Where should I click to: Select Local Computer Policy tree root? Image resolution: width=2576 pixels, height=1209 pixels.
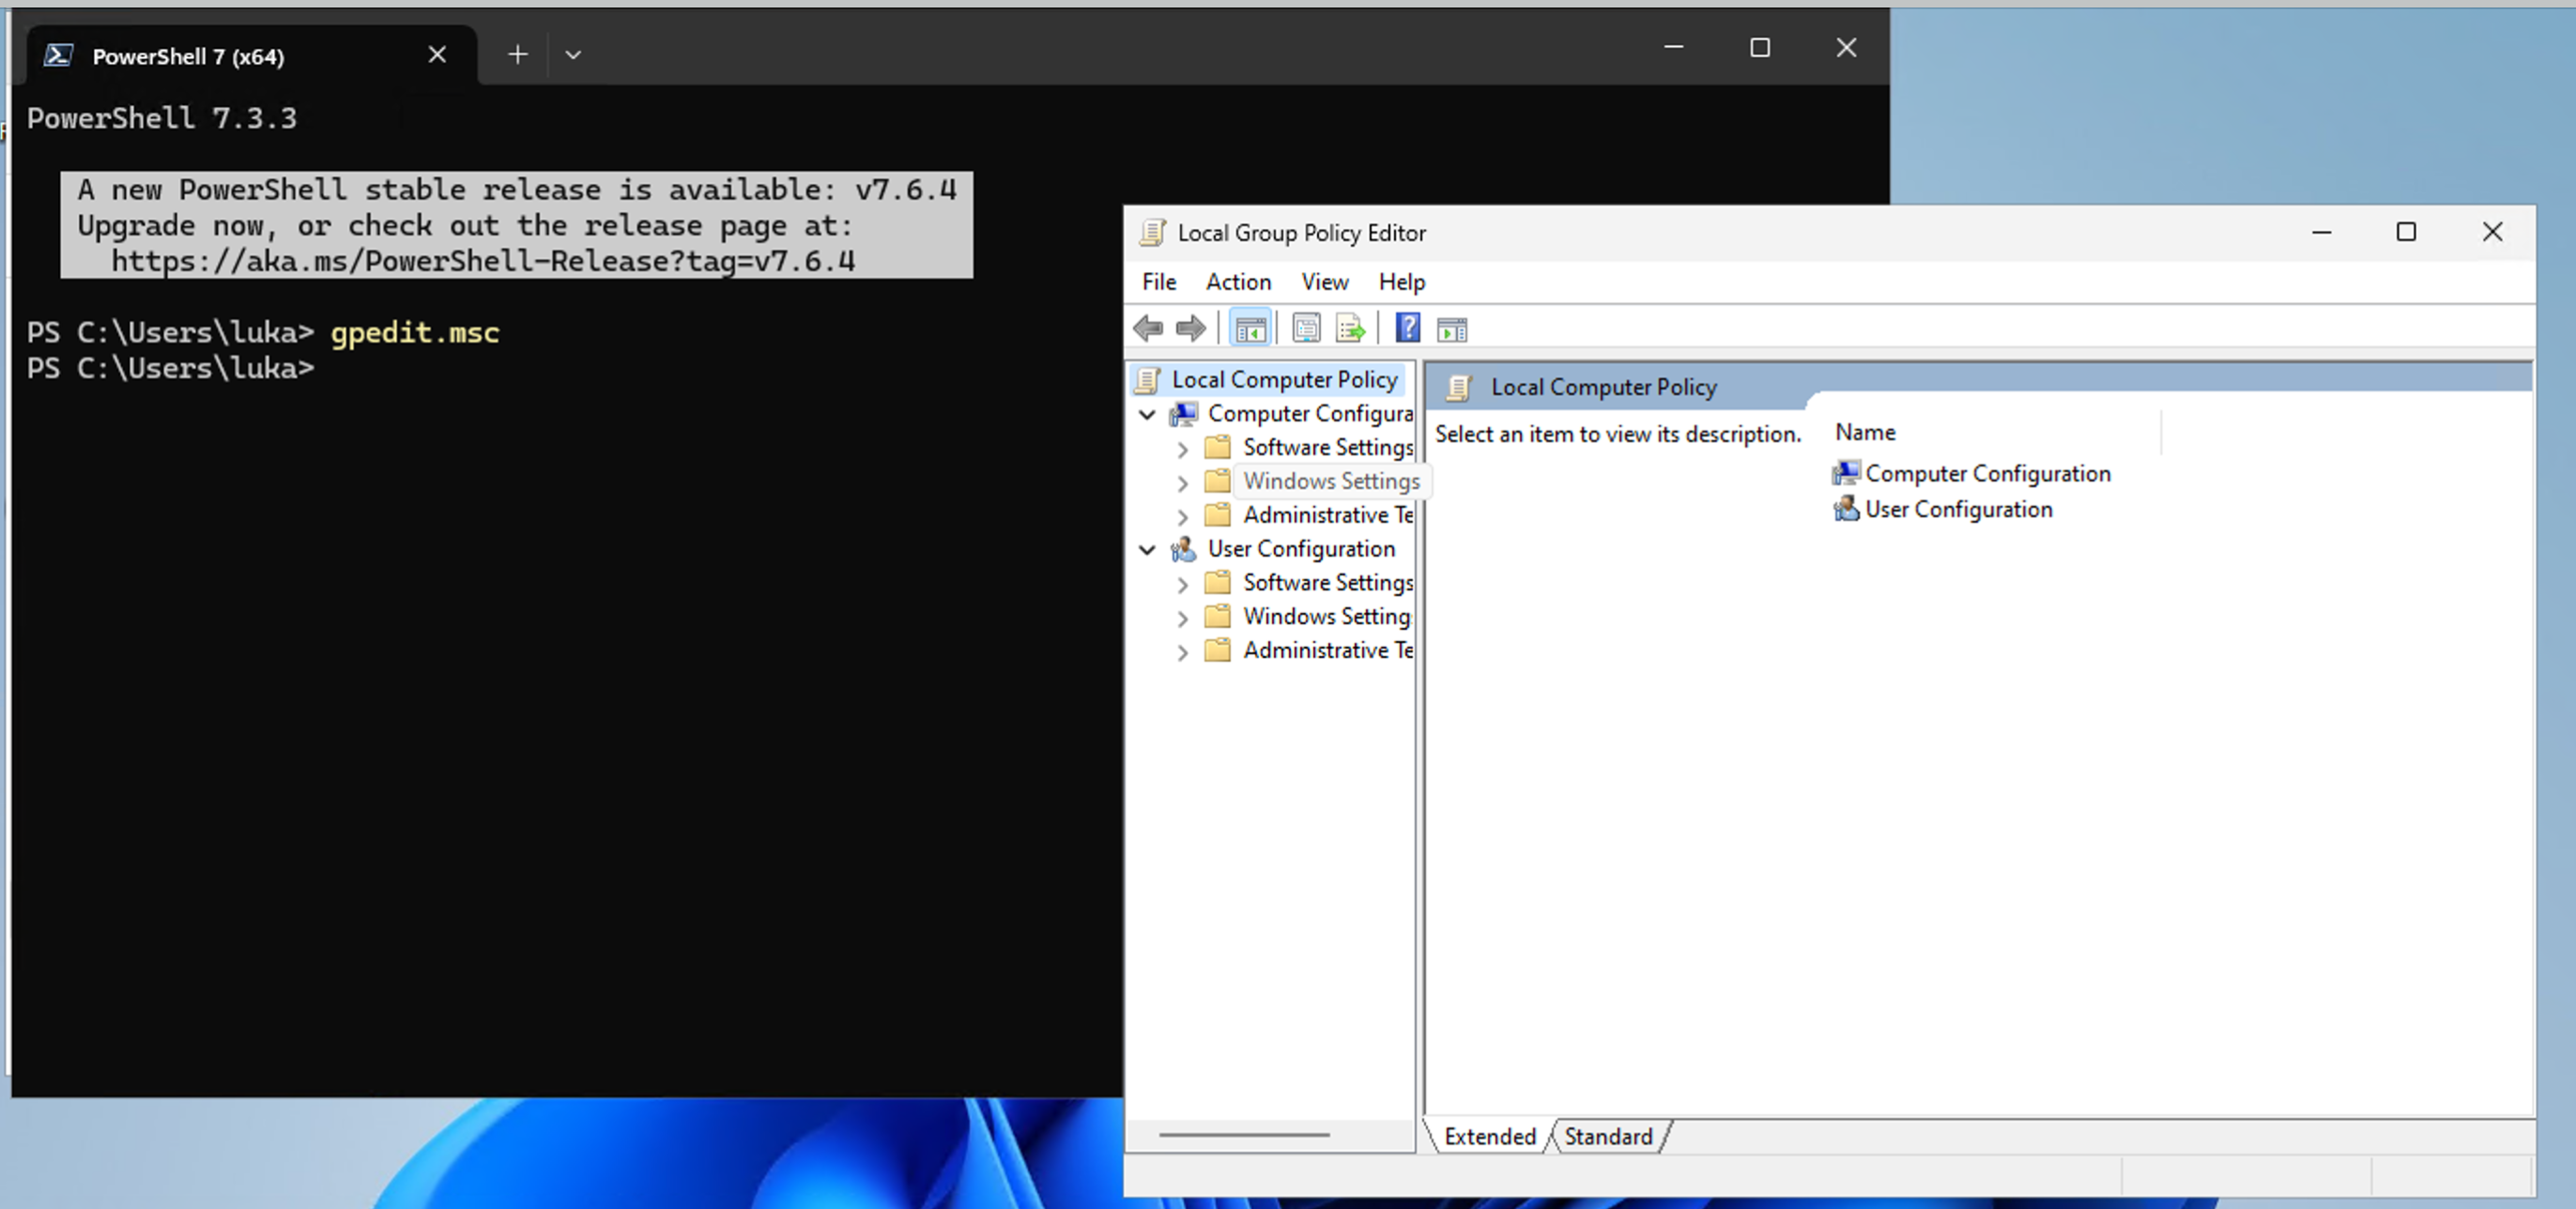coord(1284,380)
